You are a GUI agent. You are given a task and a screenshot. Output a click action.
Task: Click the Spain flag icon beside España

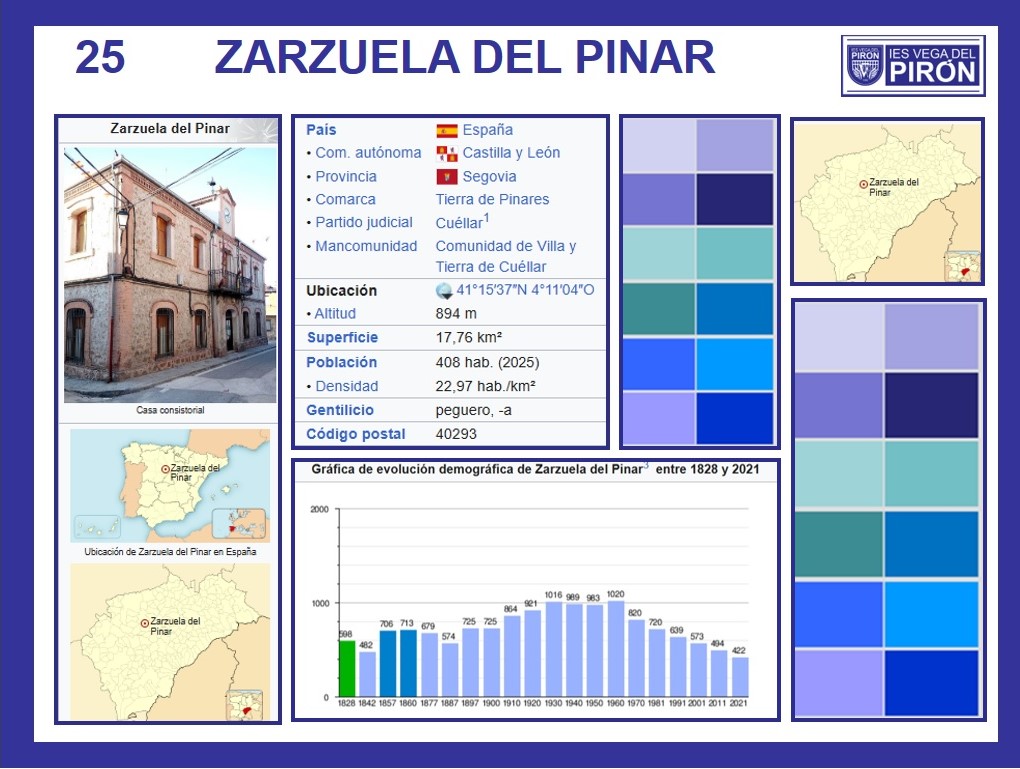pyautogui.click(x=447, y=130)
